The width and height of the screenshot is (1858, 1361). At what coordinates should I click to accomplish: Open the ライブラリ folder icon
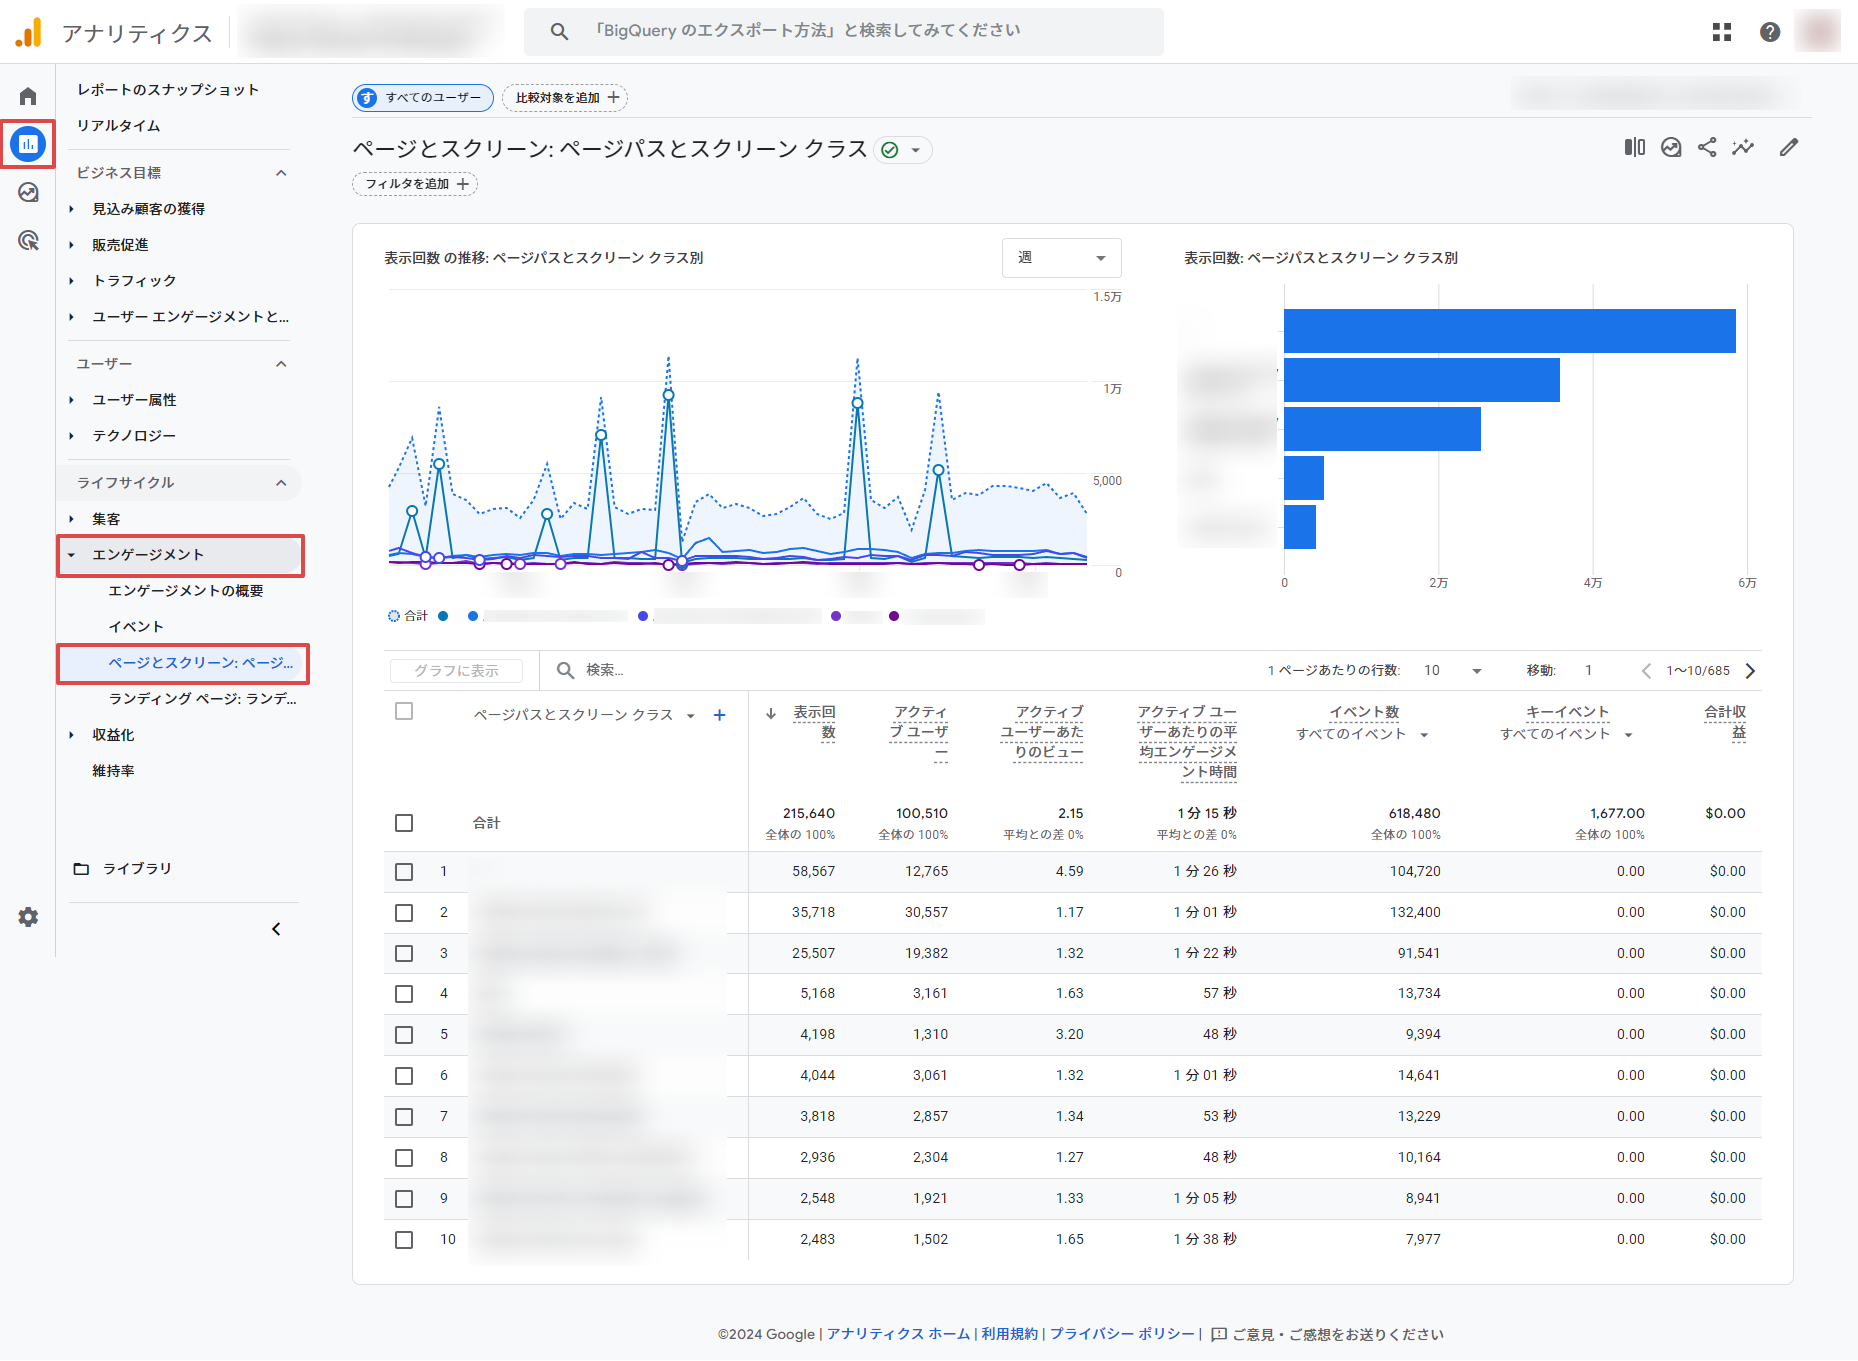coord(81,869)
